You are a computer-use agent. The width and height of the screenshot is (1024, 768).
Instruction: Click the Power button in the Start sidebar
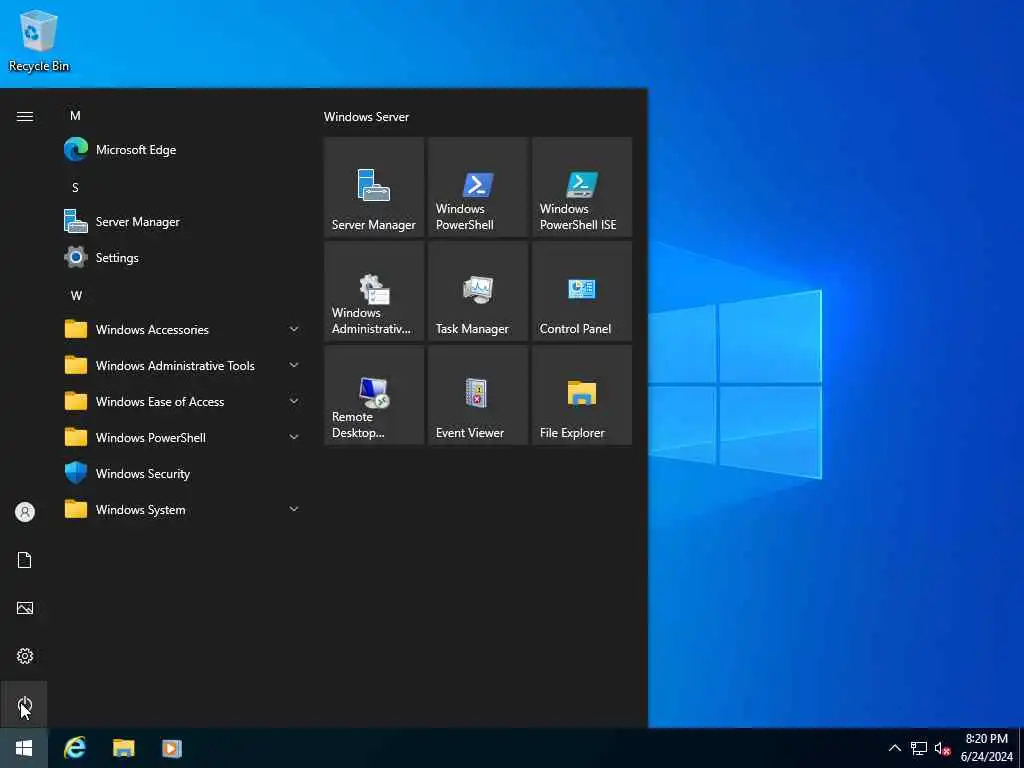click(x=25, y=704)
